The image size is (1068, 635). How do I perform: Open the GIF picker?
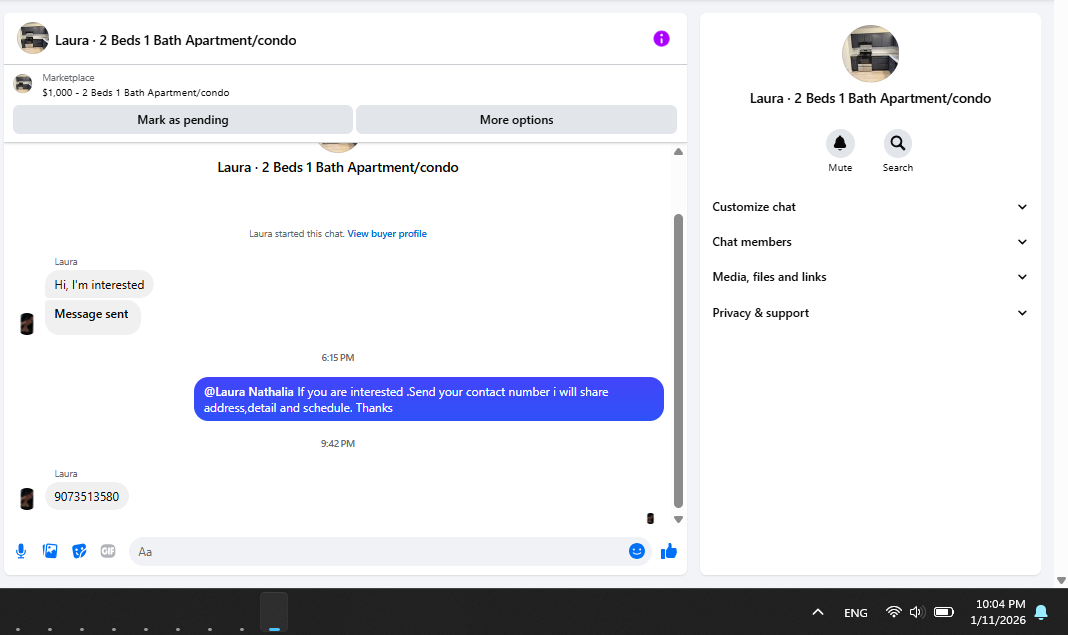click(x=108, y=551)
